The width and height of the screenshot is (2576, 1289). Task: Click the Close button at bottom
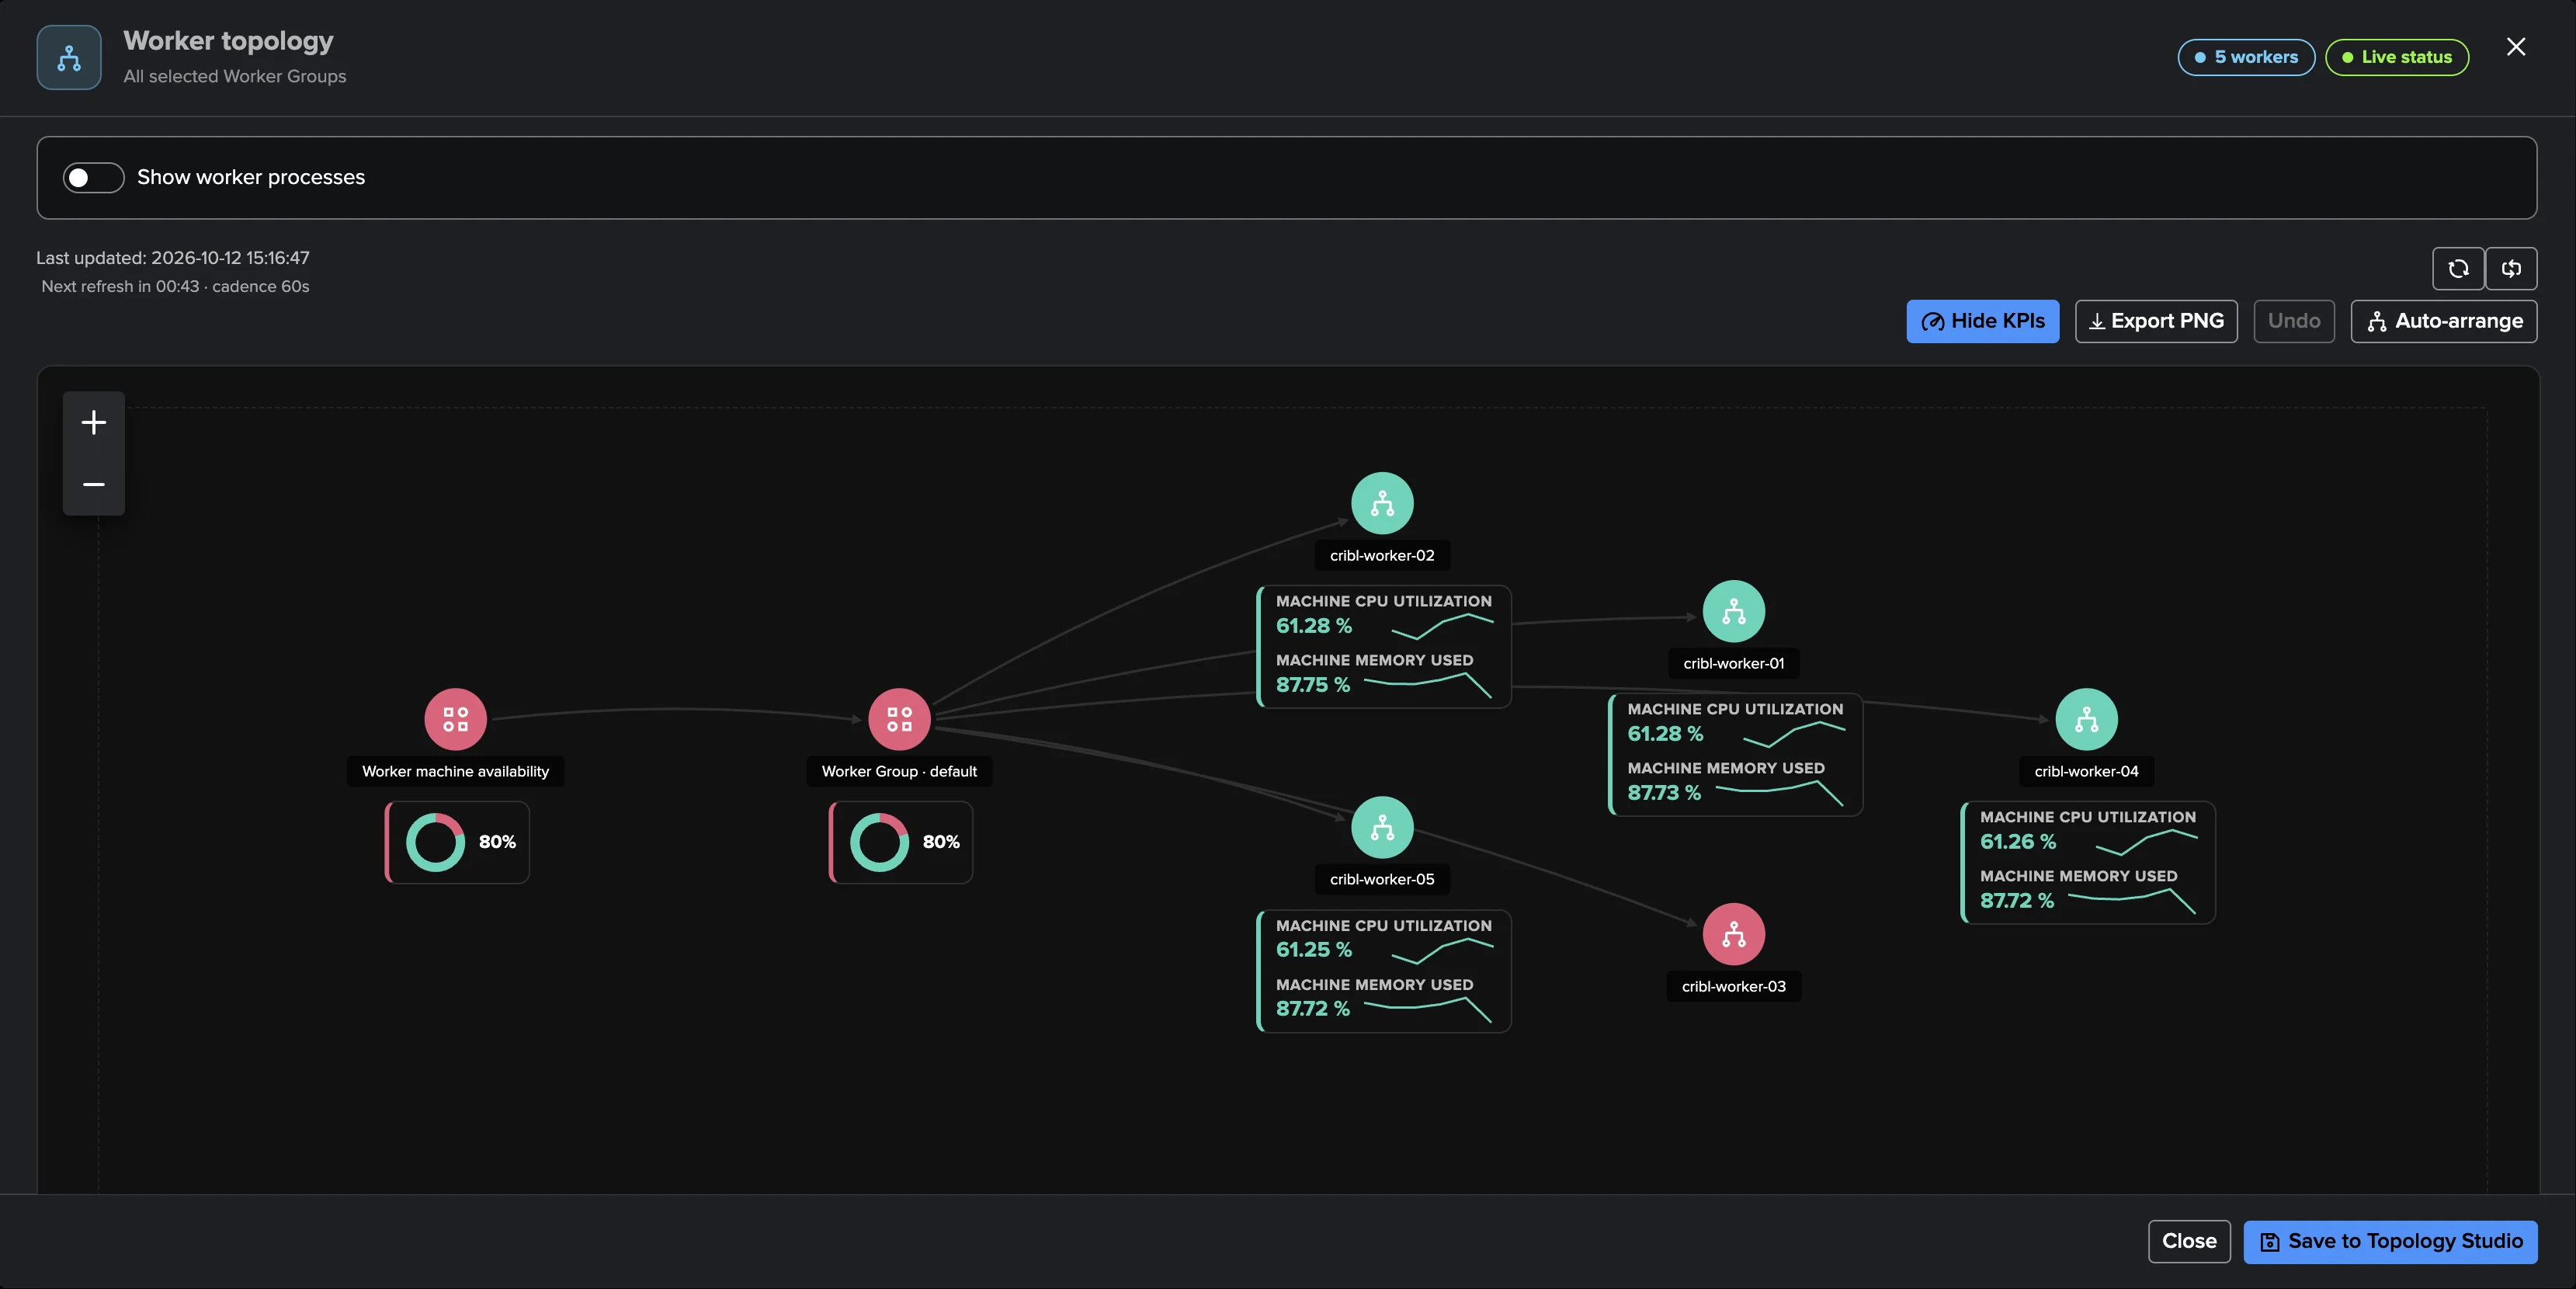(x=2189, y=1241)
